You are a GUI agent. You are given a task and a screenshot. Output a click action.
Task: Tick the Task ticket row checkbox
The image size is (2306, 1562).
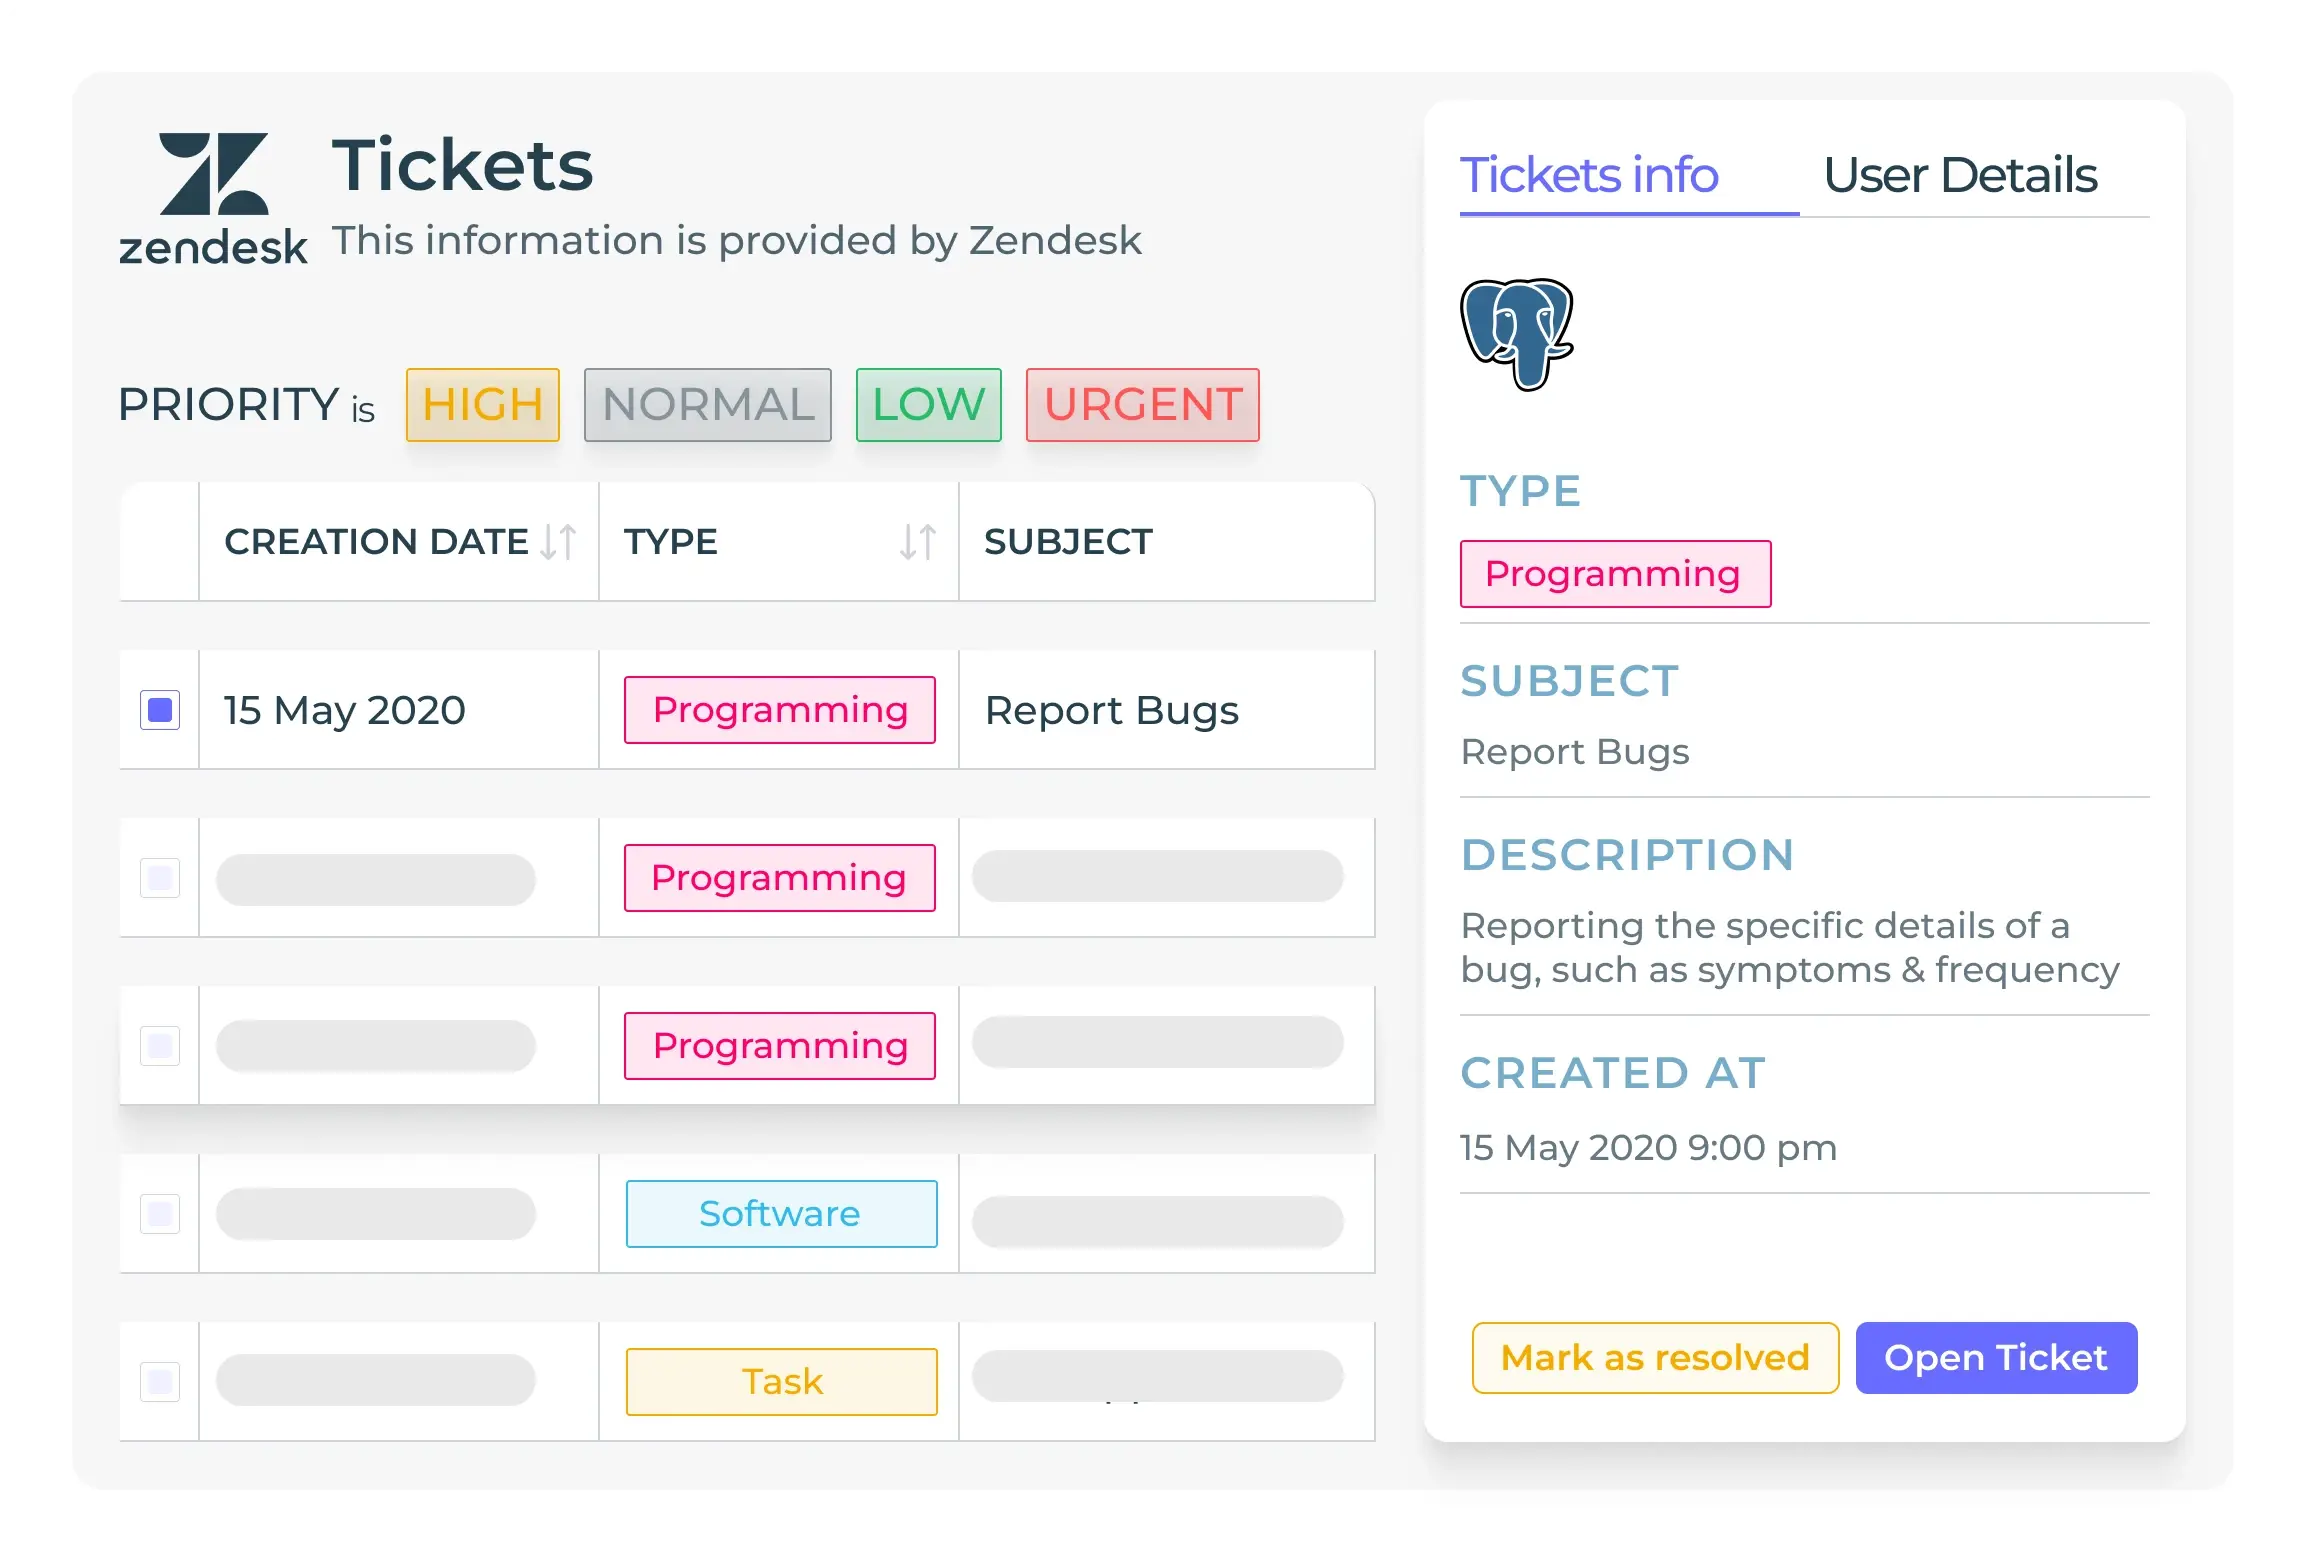click(160, 1382)
